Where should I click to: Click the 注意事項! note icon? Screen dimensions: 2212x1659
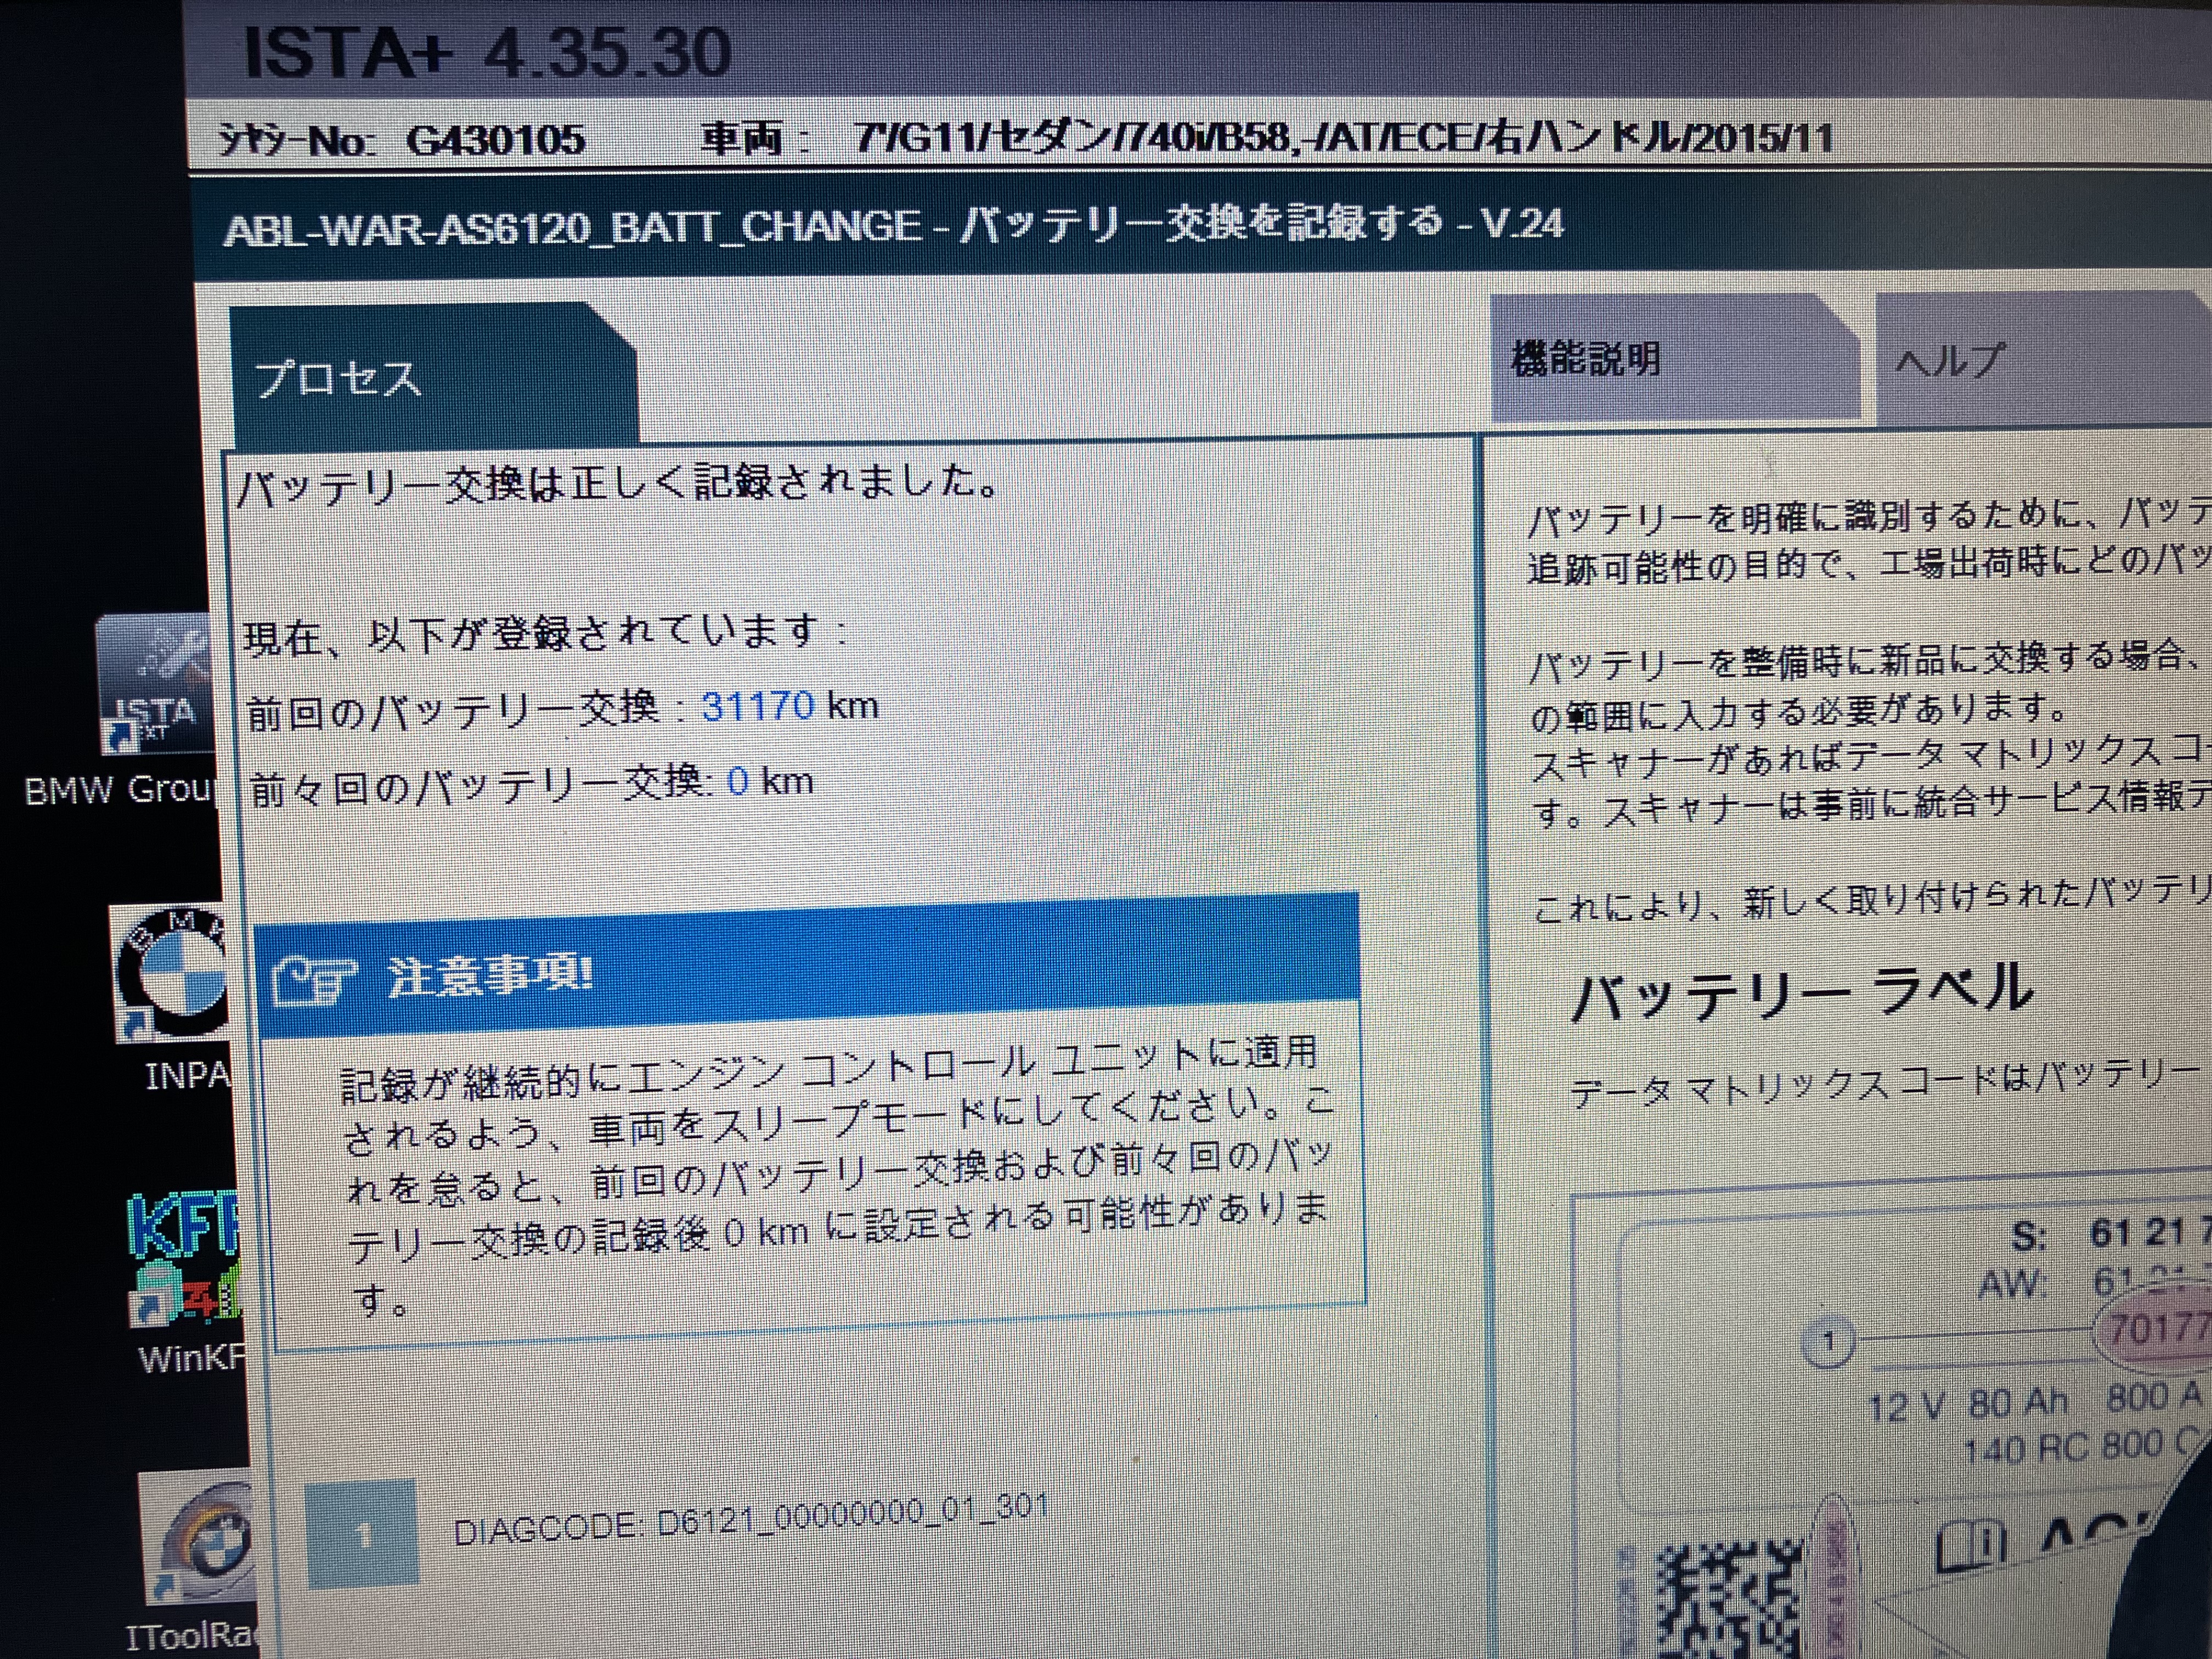pos(314,980)
